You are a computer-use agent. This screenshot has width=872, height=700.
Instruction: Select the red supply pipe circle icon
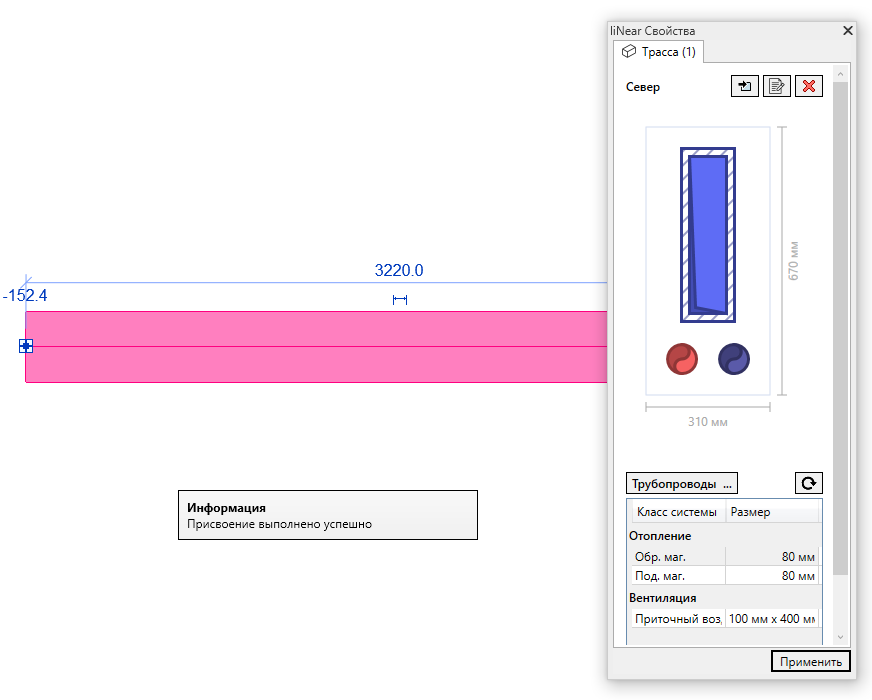point(682,359)
